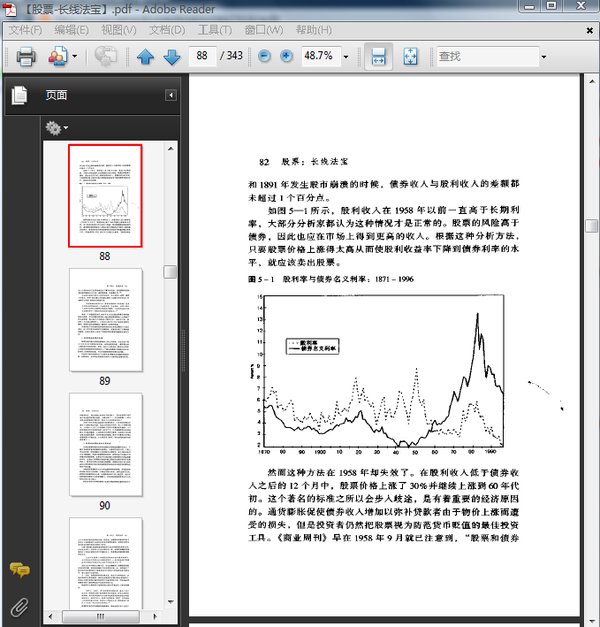Viewport: 600px width, 627px height.
Task: Click the fit one full page icon
Action: coord(410,56)
